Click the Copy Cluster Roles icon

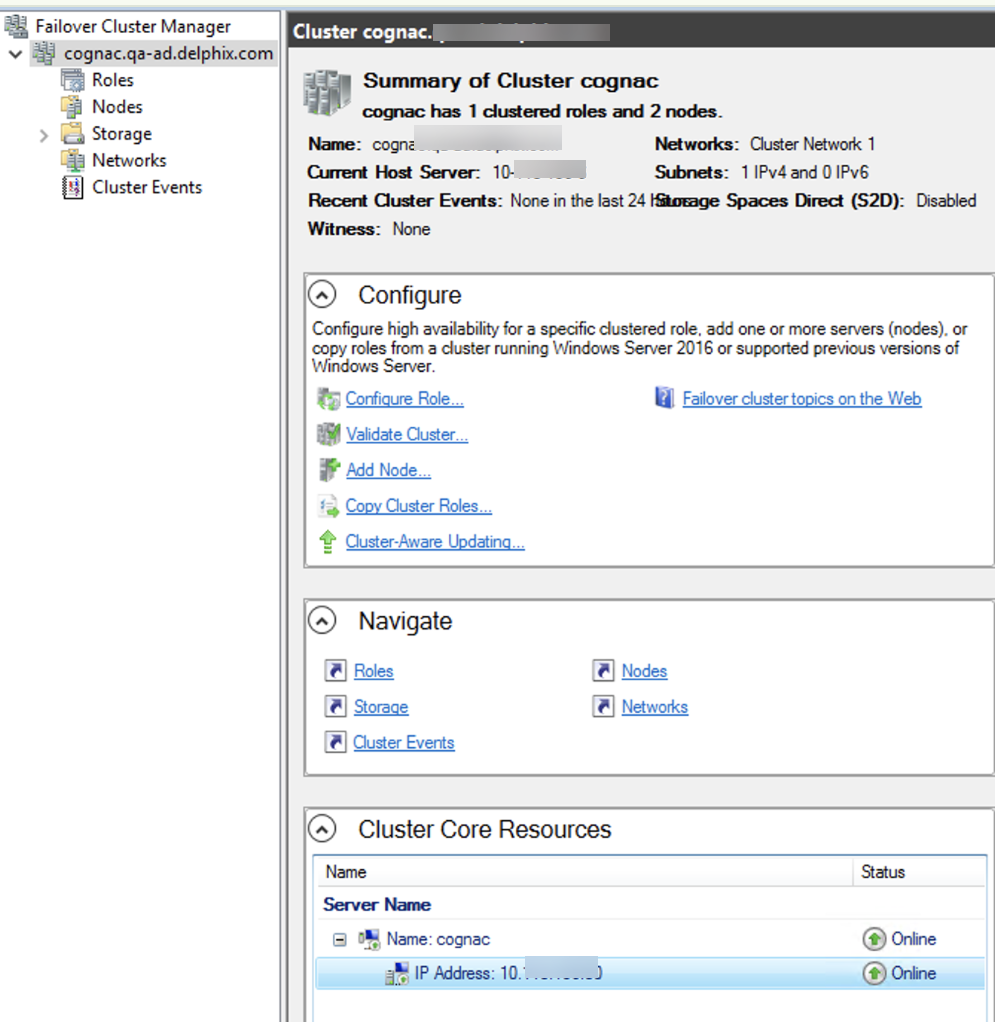tap(328, 506)
